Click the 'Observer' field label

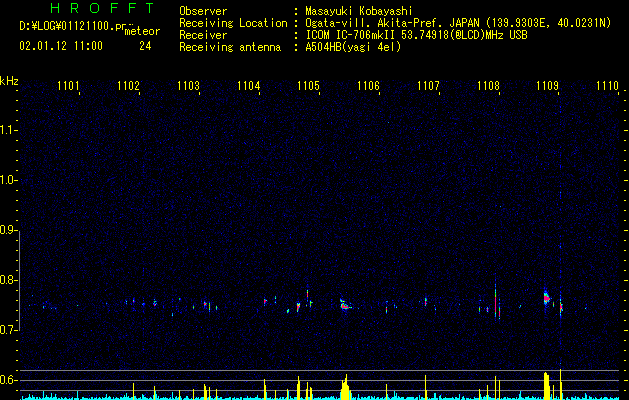tap(203, 11)
